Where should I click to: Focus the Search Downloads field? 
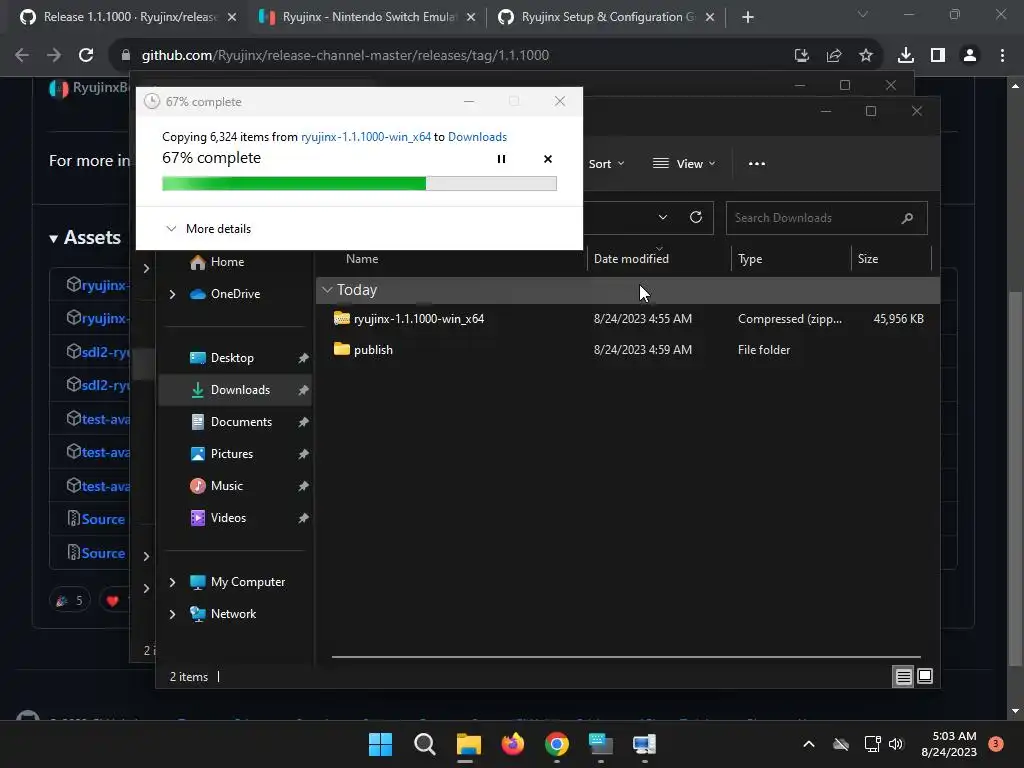point(827,218)
